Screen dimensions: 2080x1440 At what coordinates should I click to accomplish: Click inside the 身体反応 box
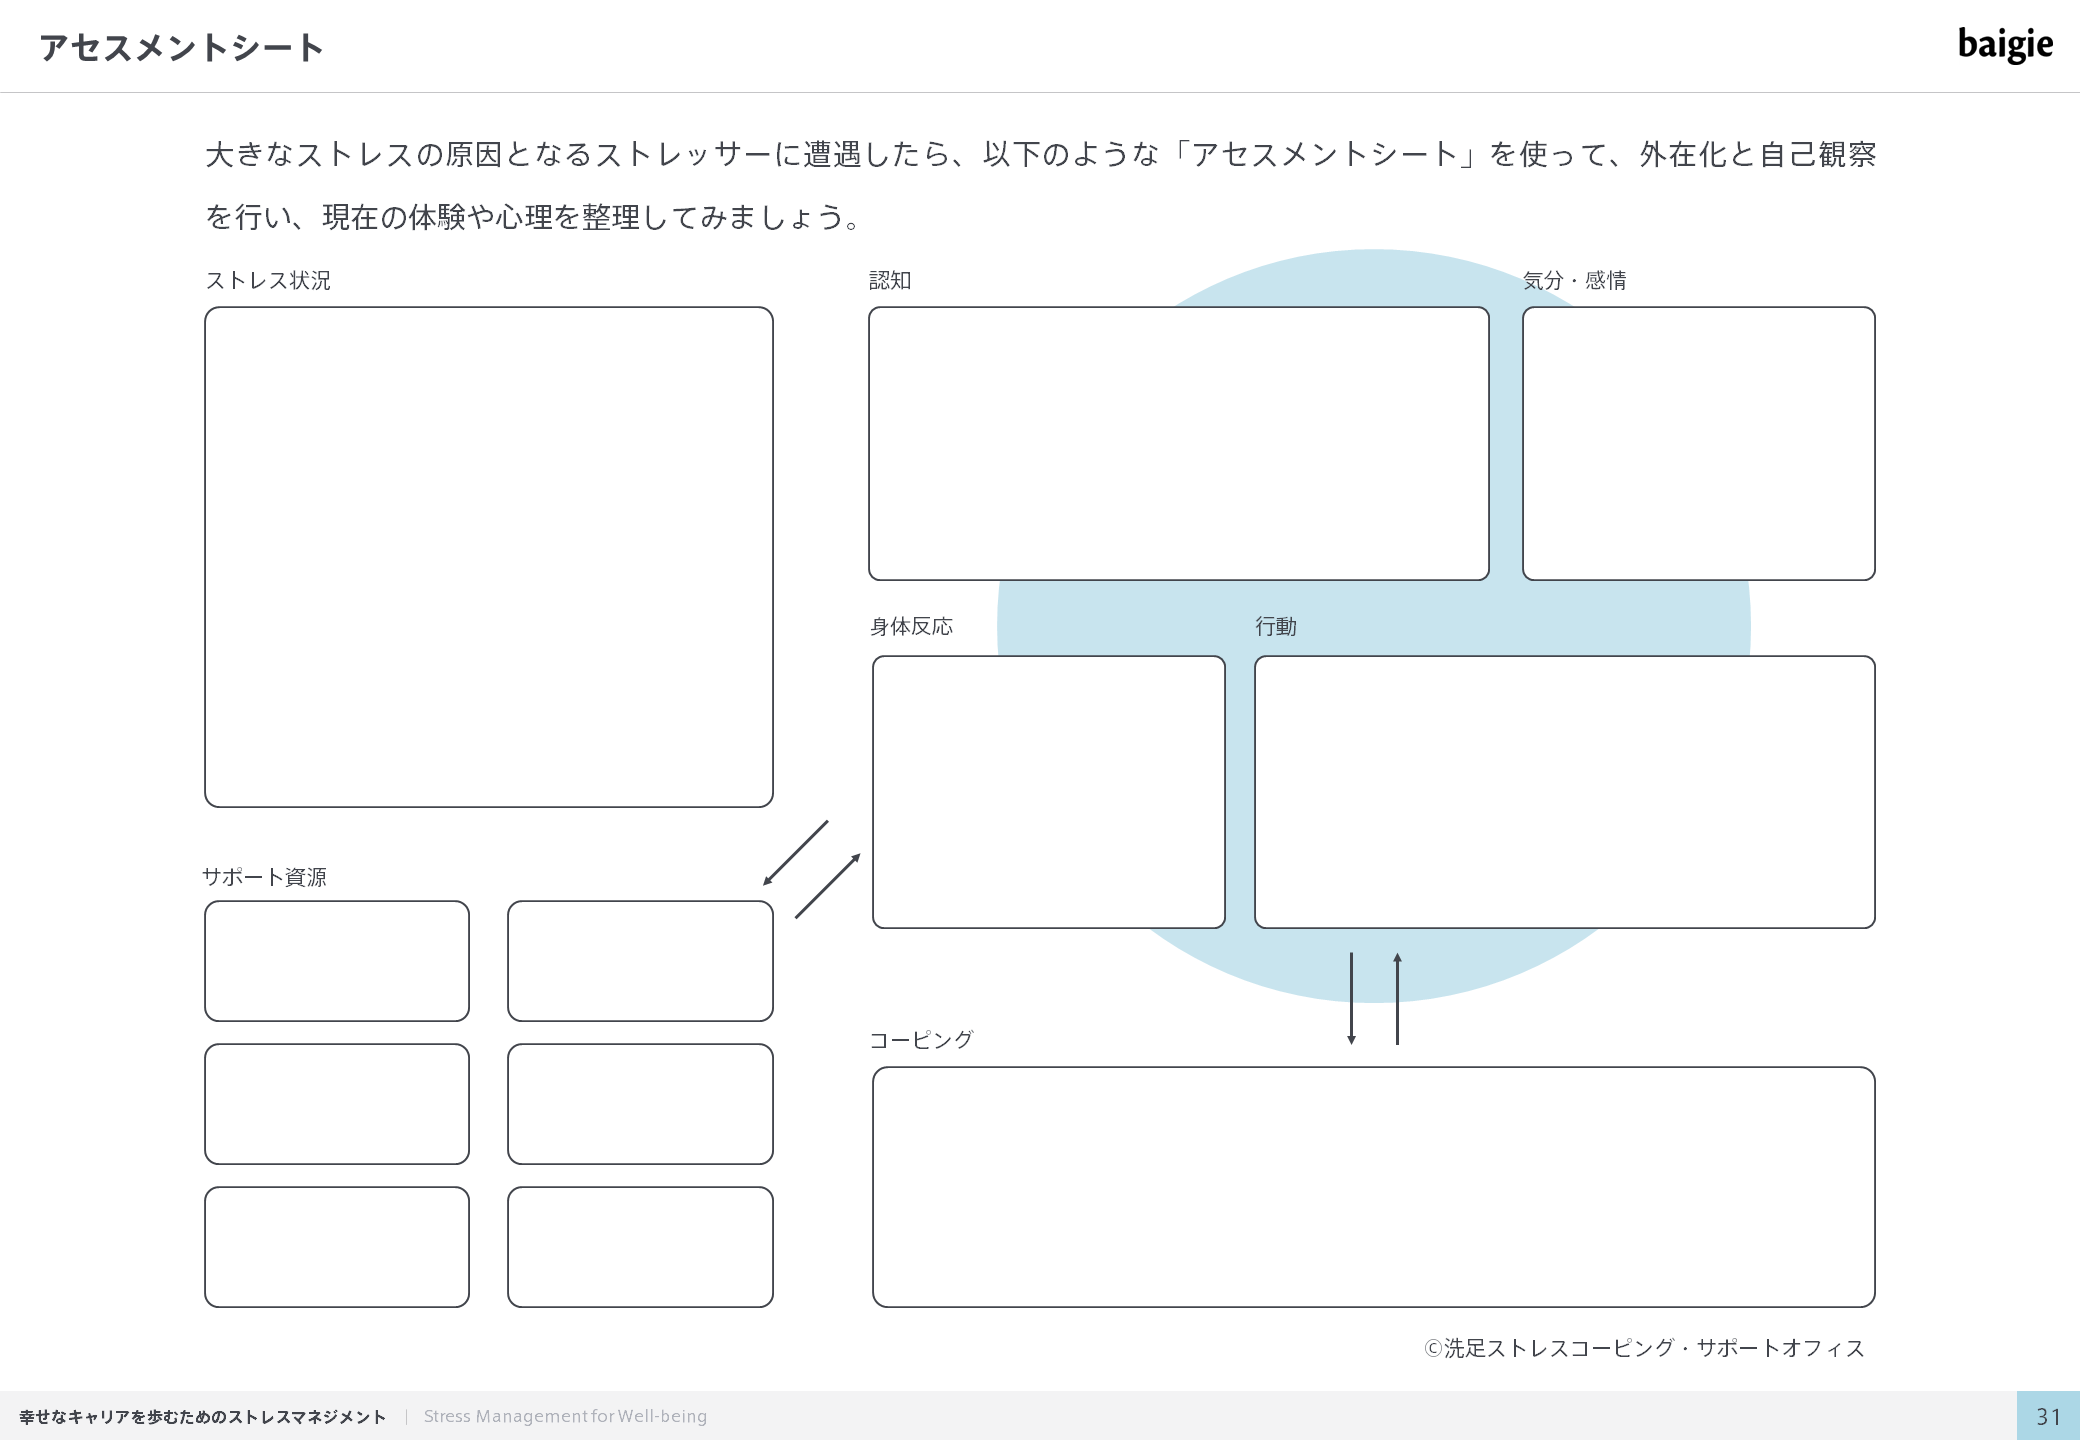pyautogui.click(x=1048, y=791)
